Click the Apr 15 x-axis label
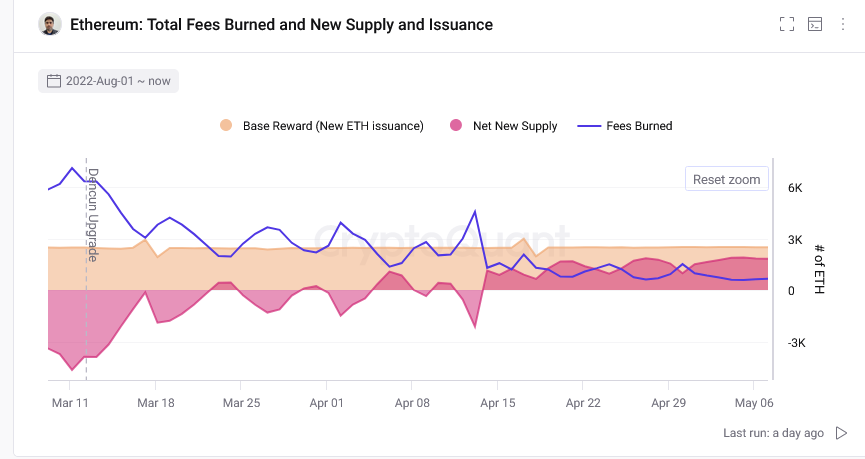Image resolution: width=865 pixels, height=459 pixels. pyautogui.click(x=497, y=403)
